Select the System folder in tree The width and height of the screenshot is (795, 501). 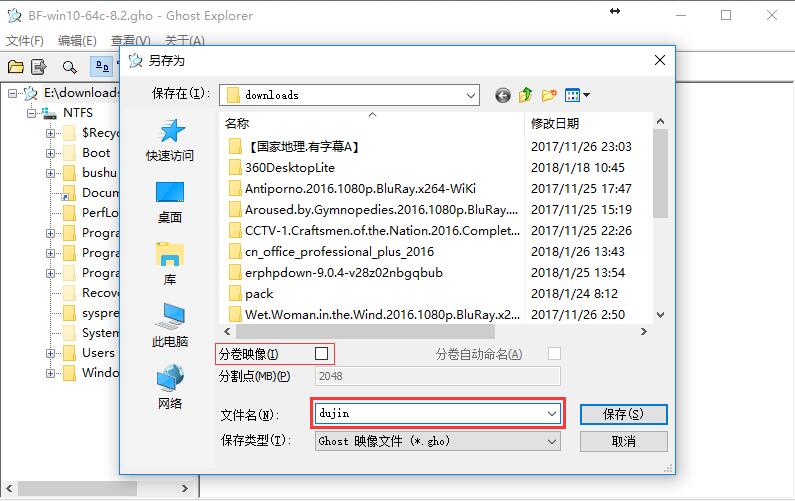pyautogui.click(x=93, y=333)
